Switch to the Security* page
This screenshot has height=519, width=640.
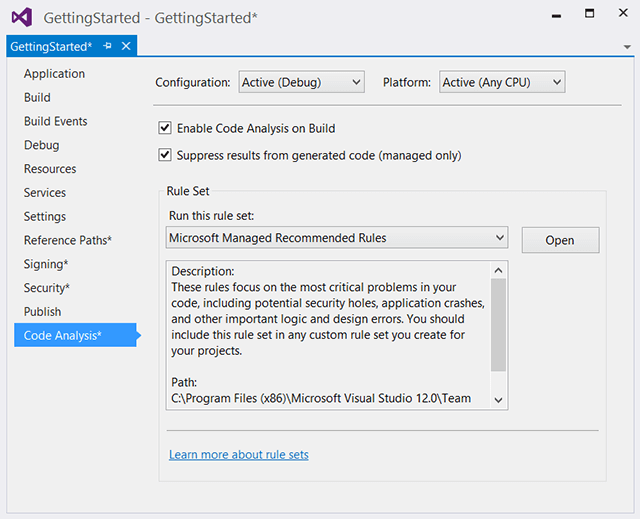pyautogui.click(x=47, y=288)
